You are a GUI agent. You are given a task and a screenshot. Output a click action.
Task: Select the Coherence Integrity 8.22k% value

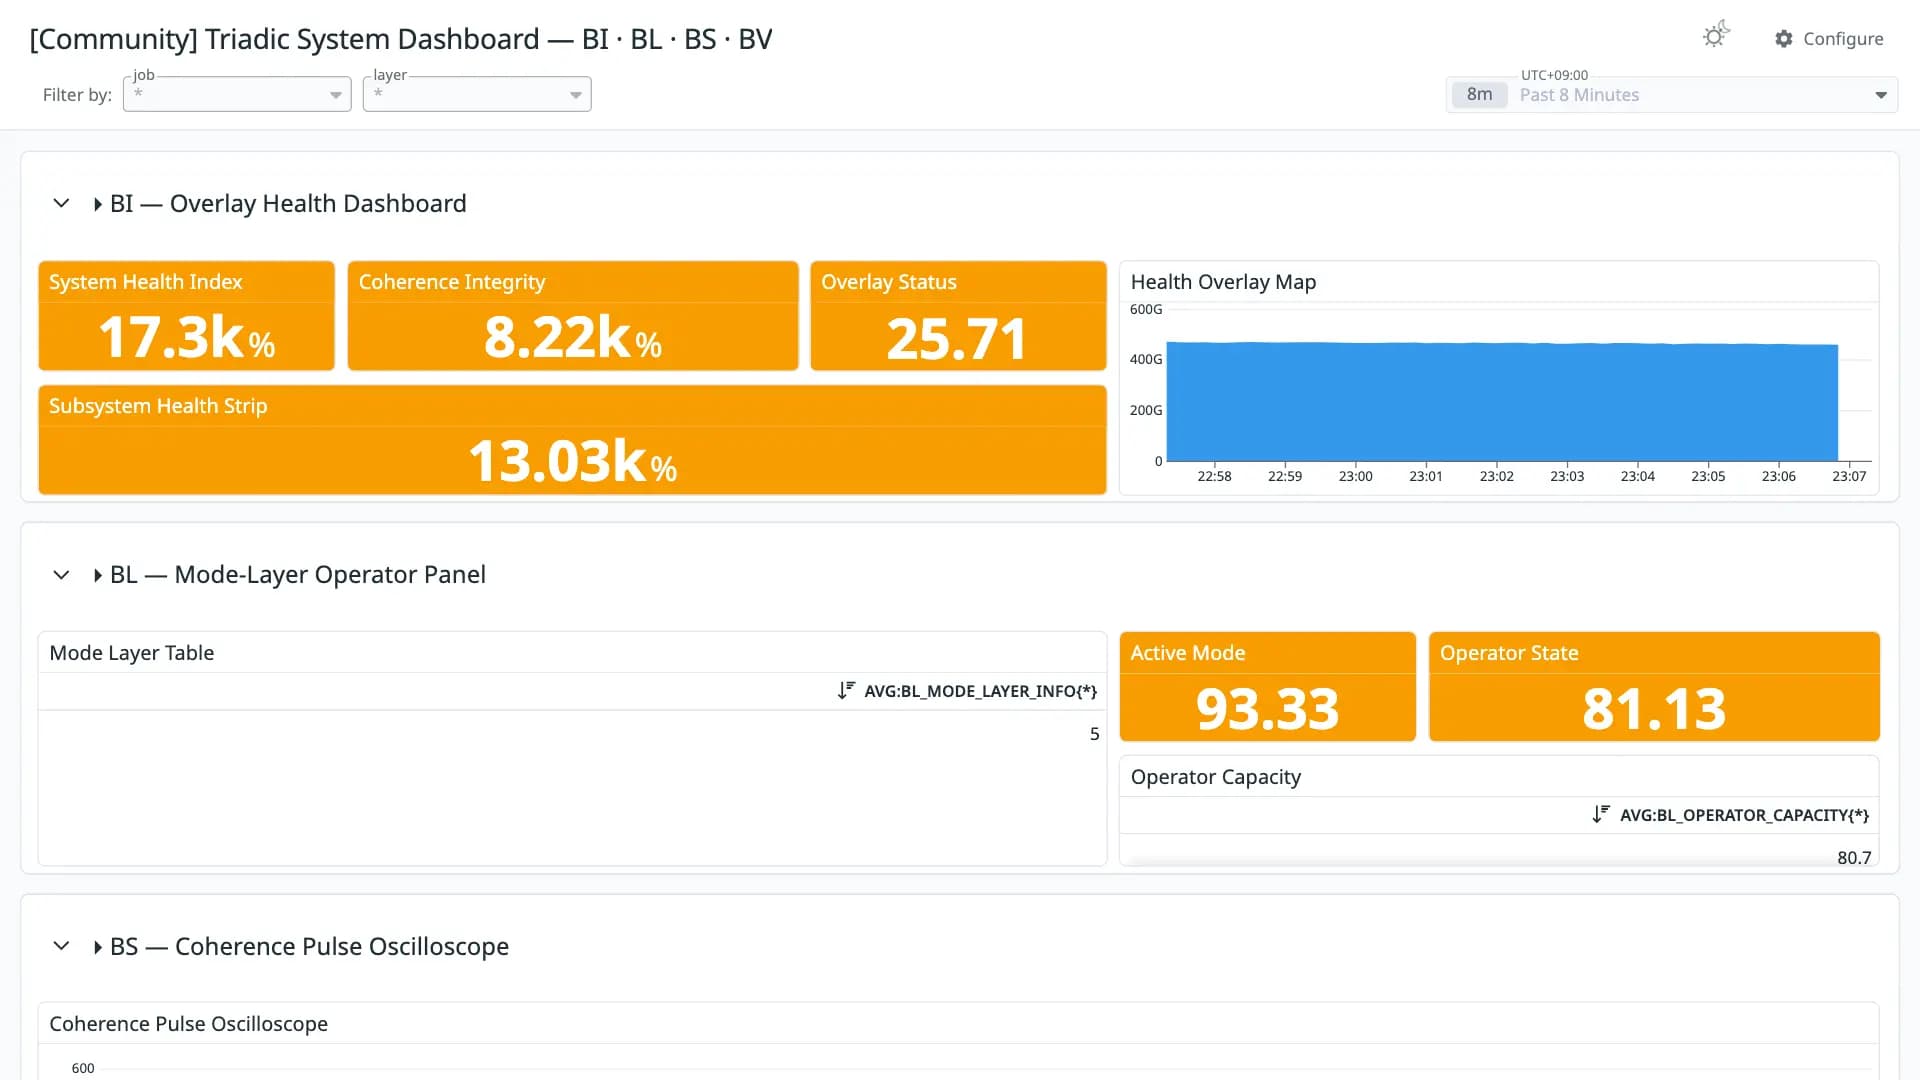point(573,338)
